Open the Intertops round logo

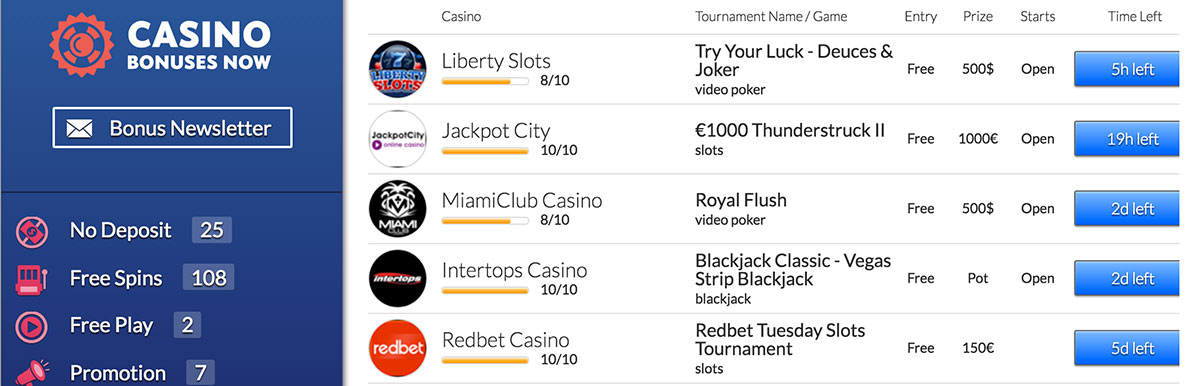click(x=398, y=279)
